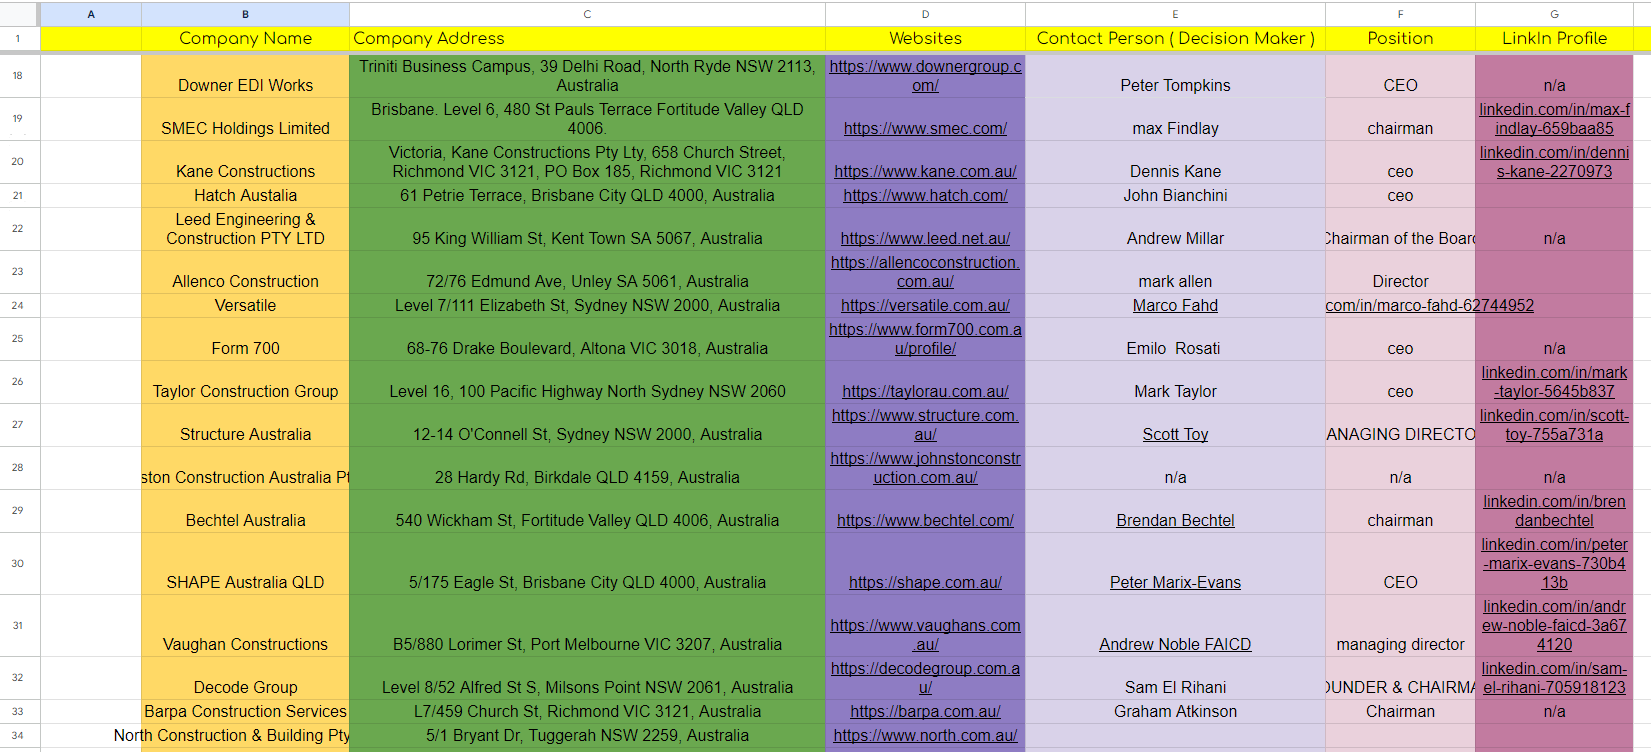Select the '28 Hardy Rd, Birkdale QLD 4159' cell

pyautogui.click(x=587, y=468)
